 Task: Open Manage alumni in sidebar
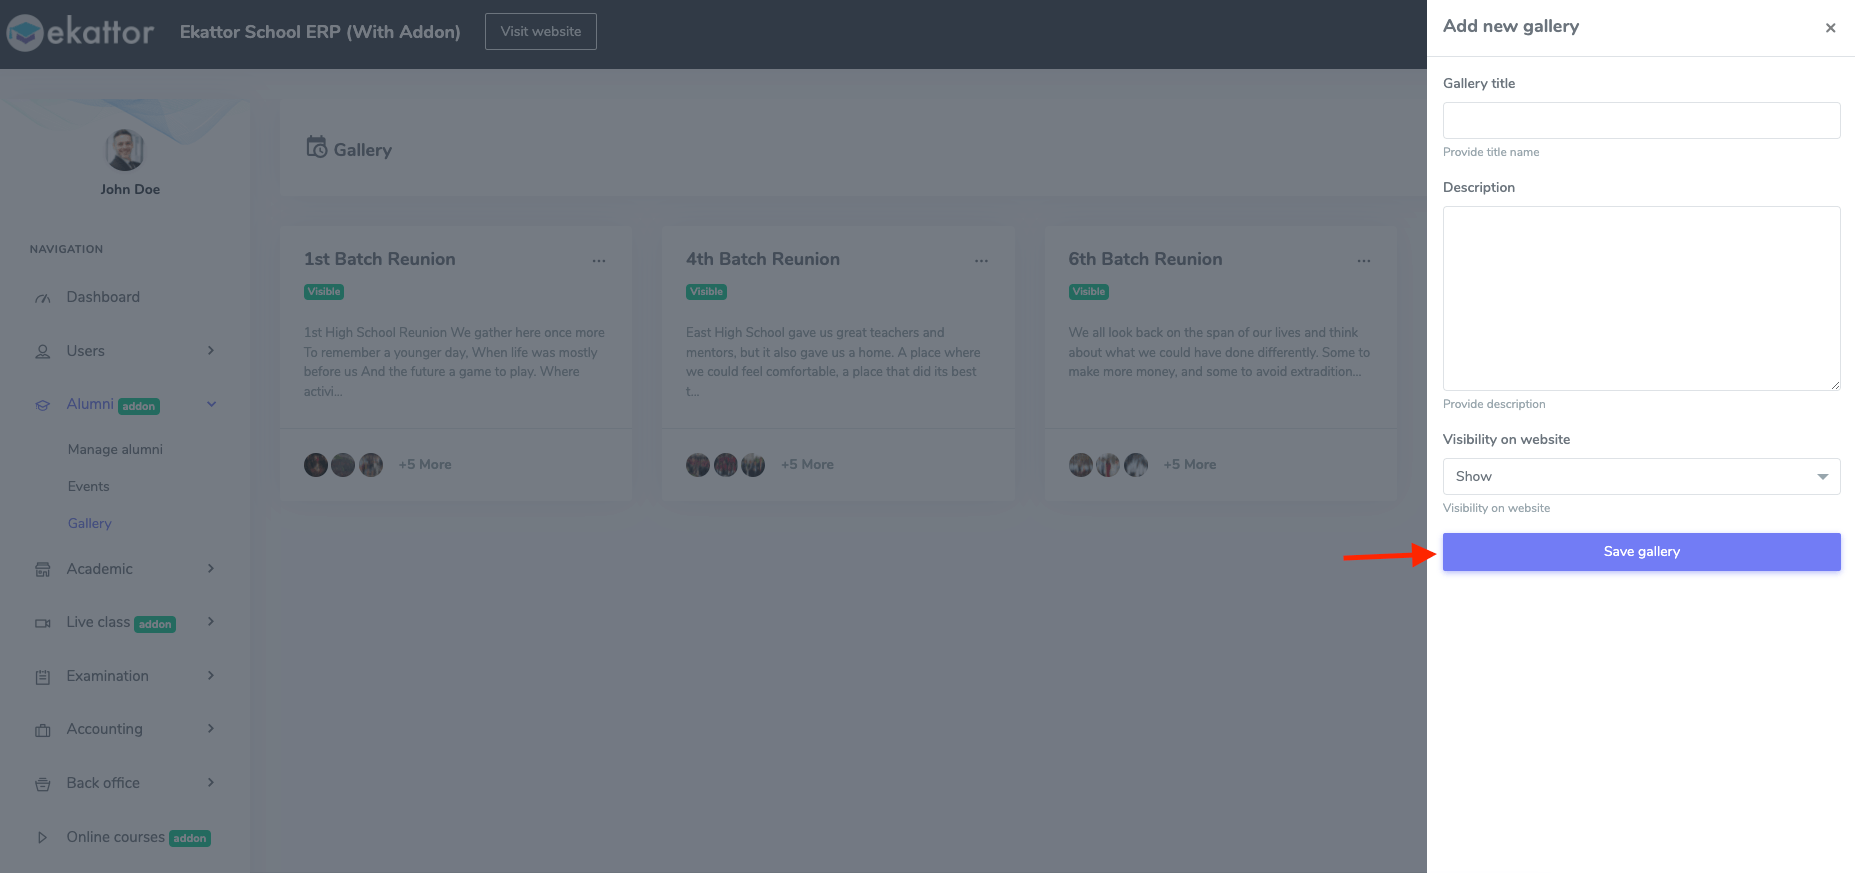[x=115, y=449]
